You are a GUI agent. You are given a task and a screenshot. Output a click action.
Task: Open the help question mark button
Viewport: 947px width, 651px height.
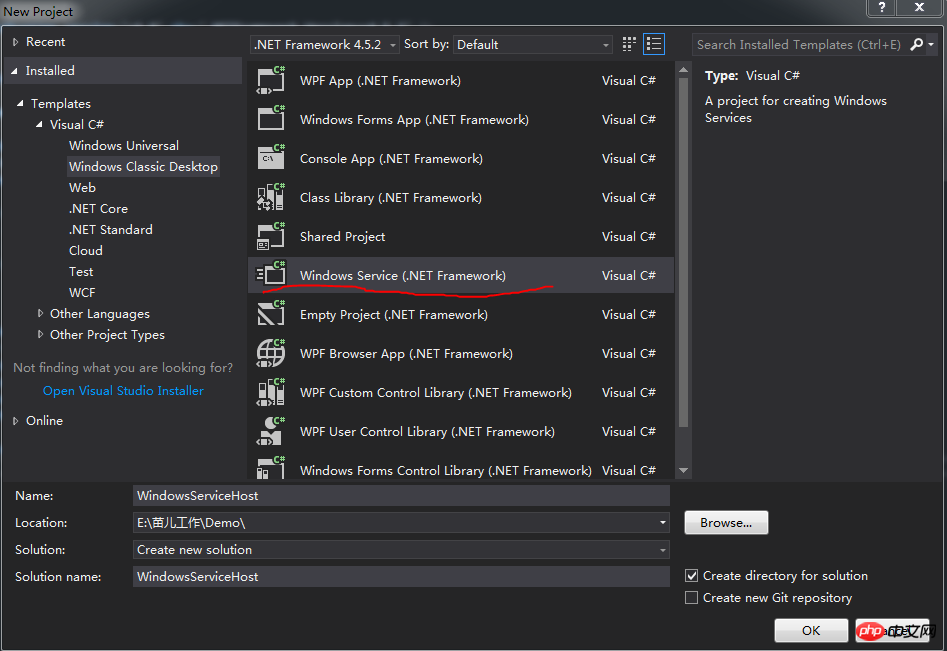pyautogui.click(x=882, y=7)
